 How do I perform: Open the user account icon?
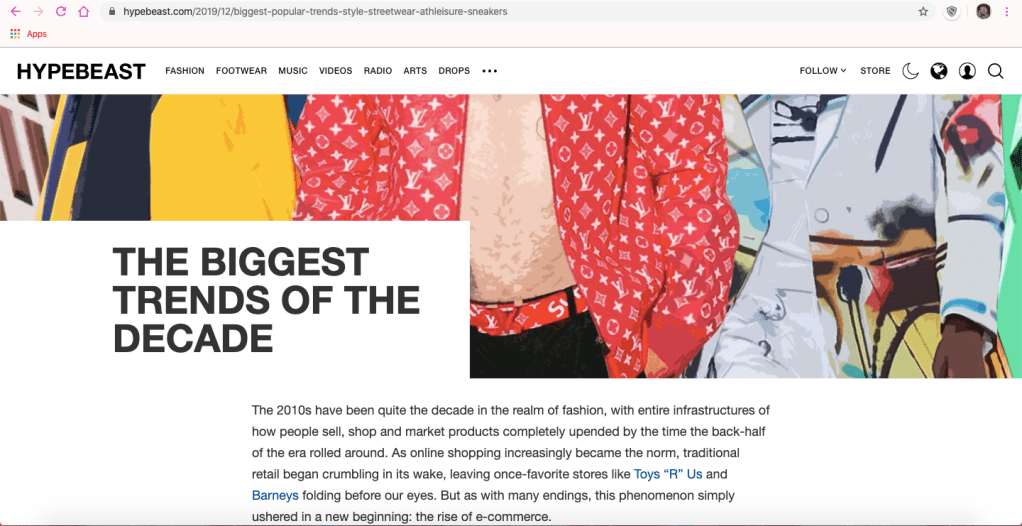(967, 71)
